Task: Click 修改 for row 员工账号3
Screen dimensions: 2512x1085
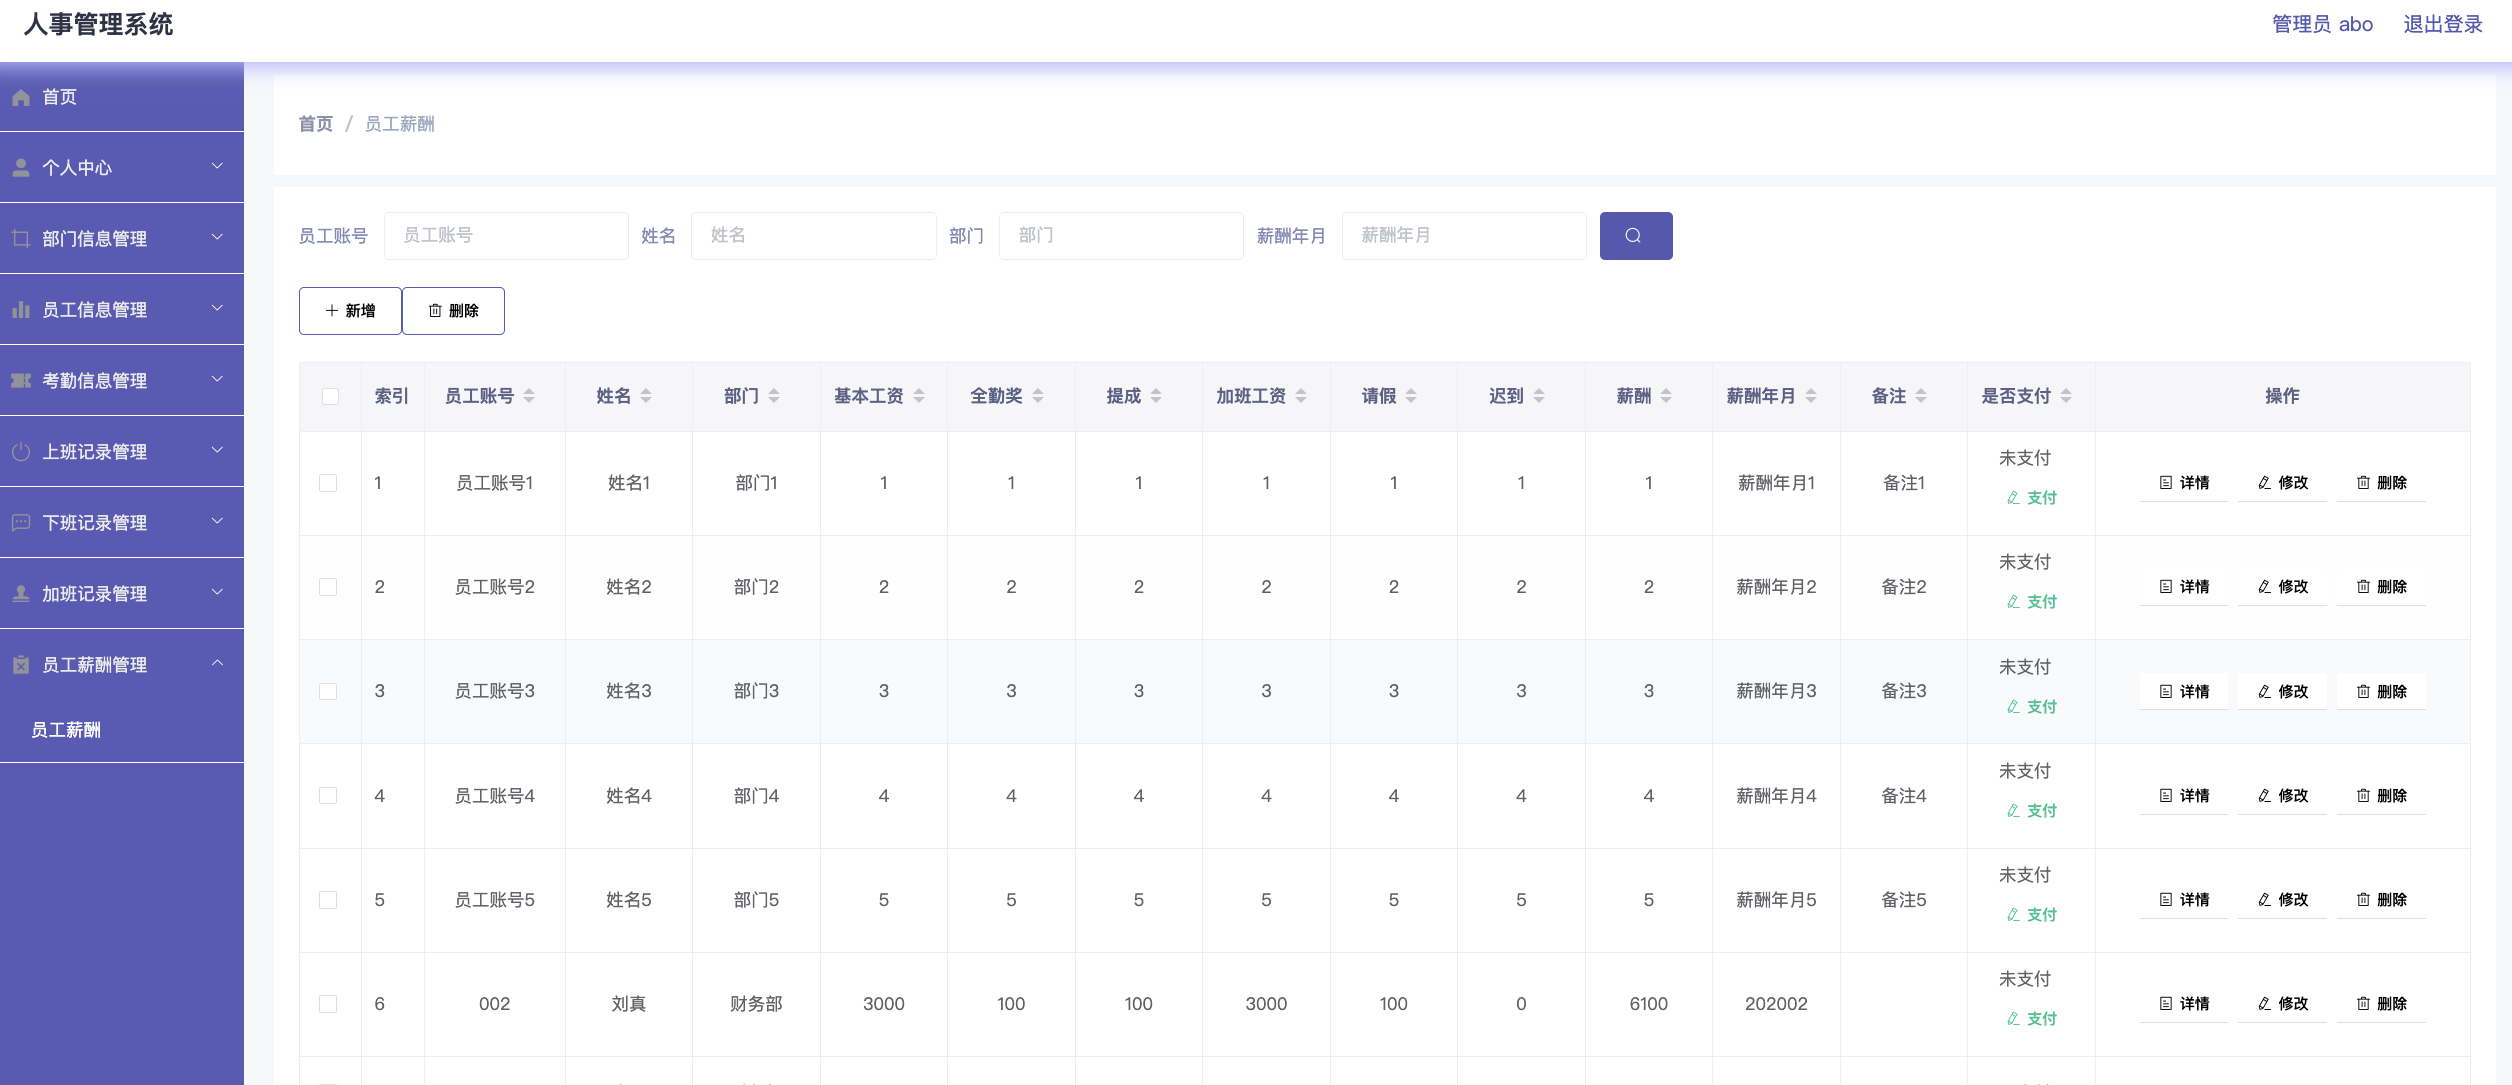Action: (x=2283, y=692)
